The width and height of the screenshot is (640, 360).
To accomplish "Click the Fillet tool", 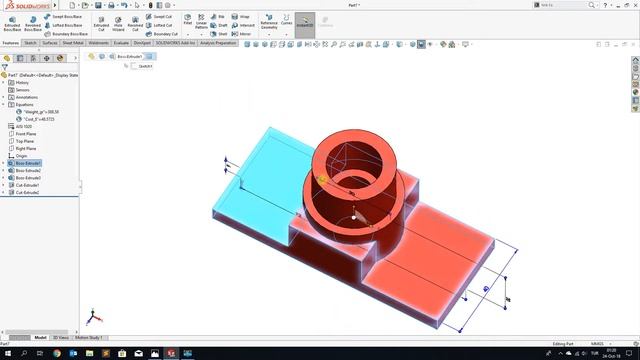I will click(188, 20).
